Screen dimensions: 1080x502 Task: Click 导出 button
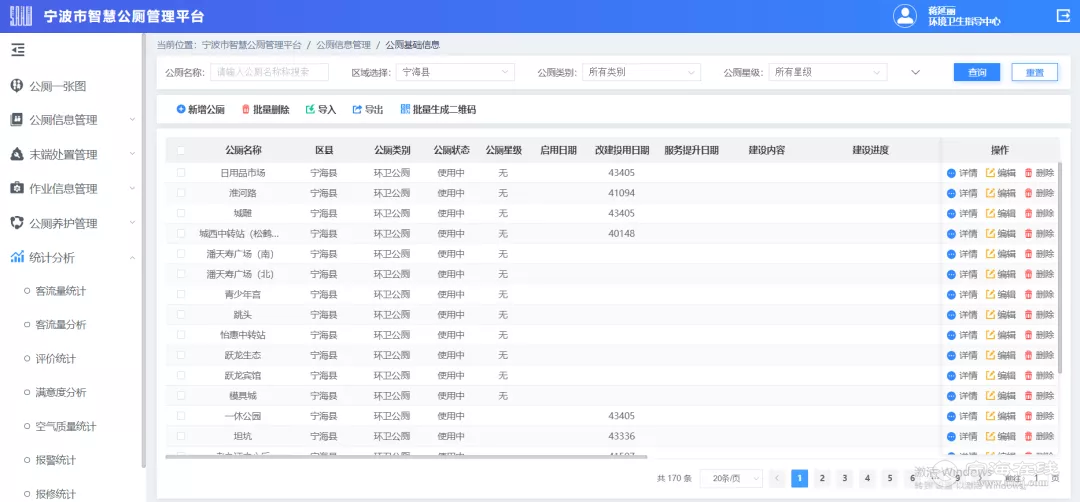point(368,109)
